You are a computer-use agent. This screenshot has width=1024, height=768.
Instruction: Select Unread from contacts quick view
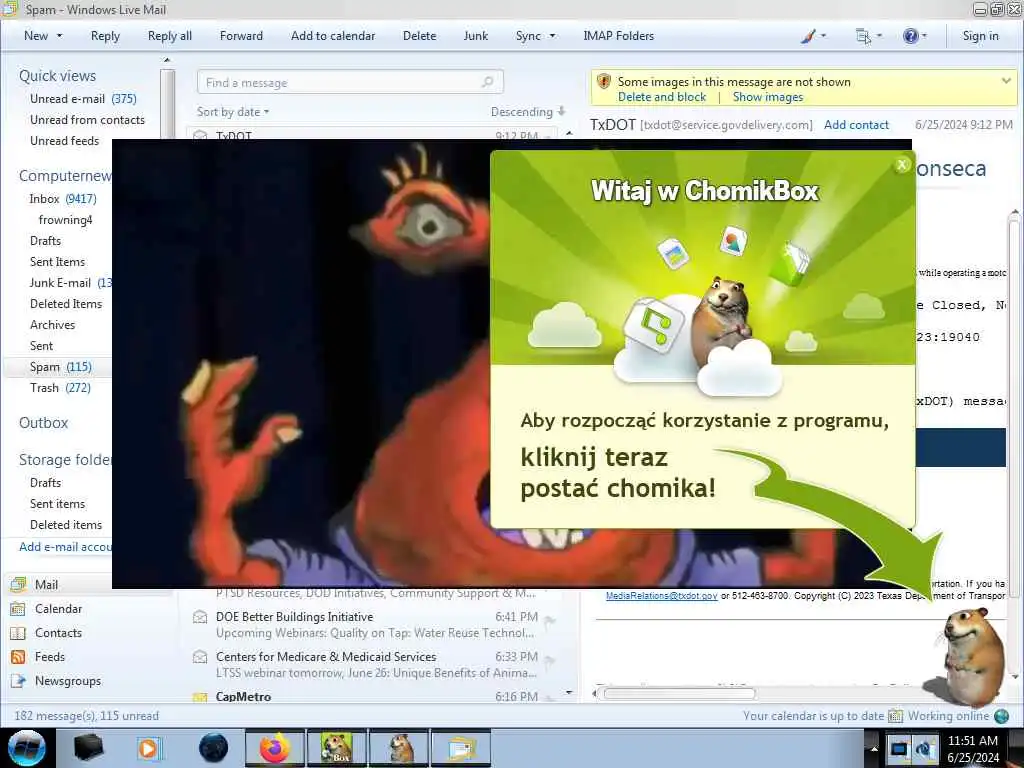tap(87, 120)
